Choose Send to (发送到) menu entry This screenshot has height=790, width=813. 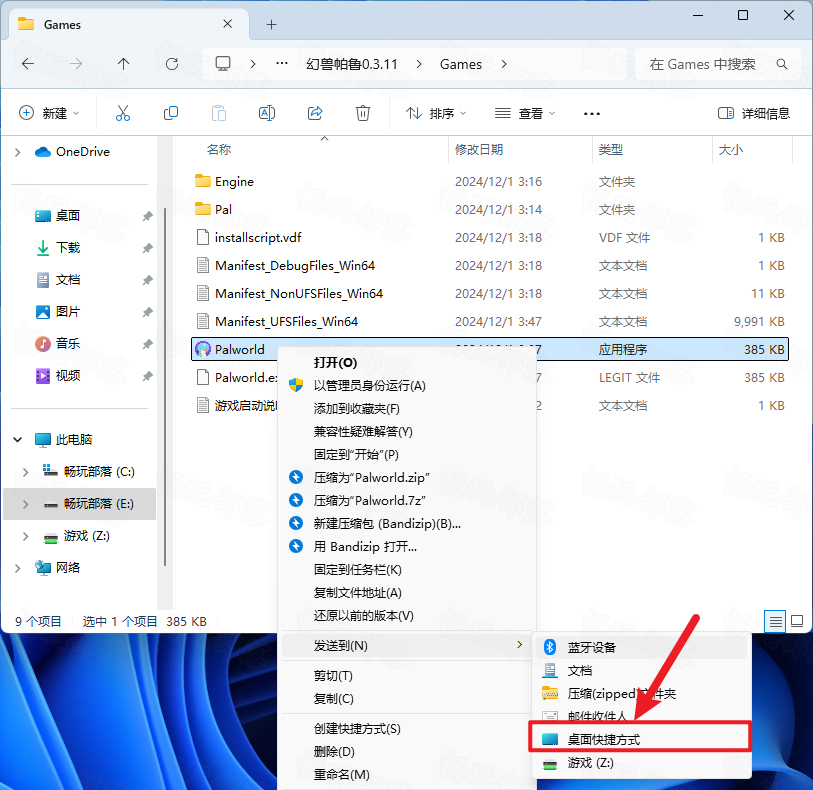[x=407, y=645]
